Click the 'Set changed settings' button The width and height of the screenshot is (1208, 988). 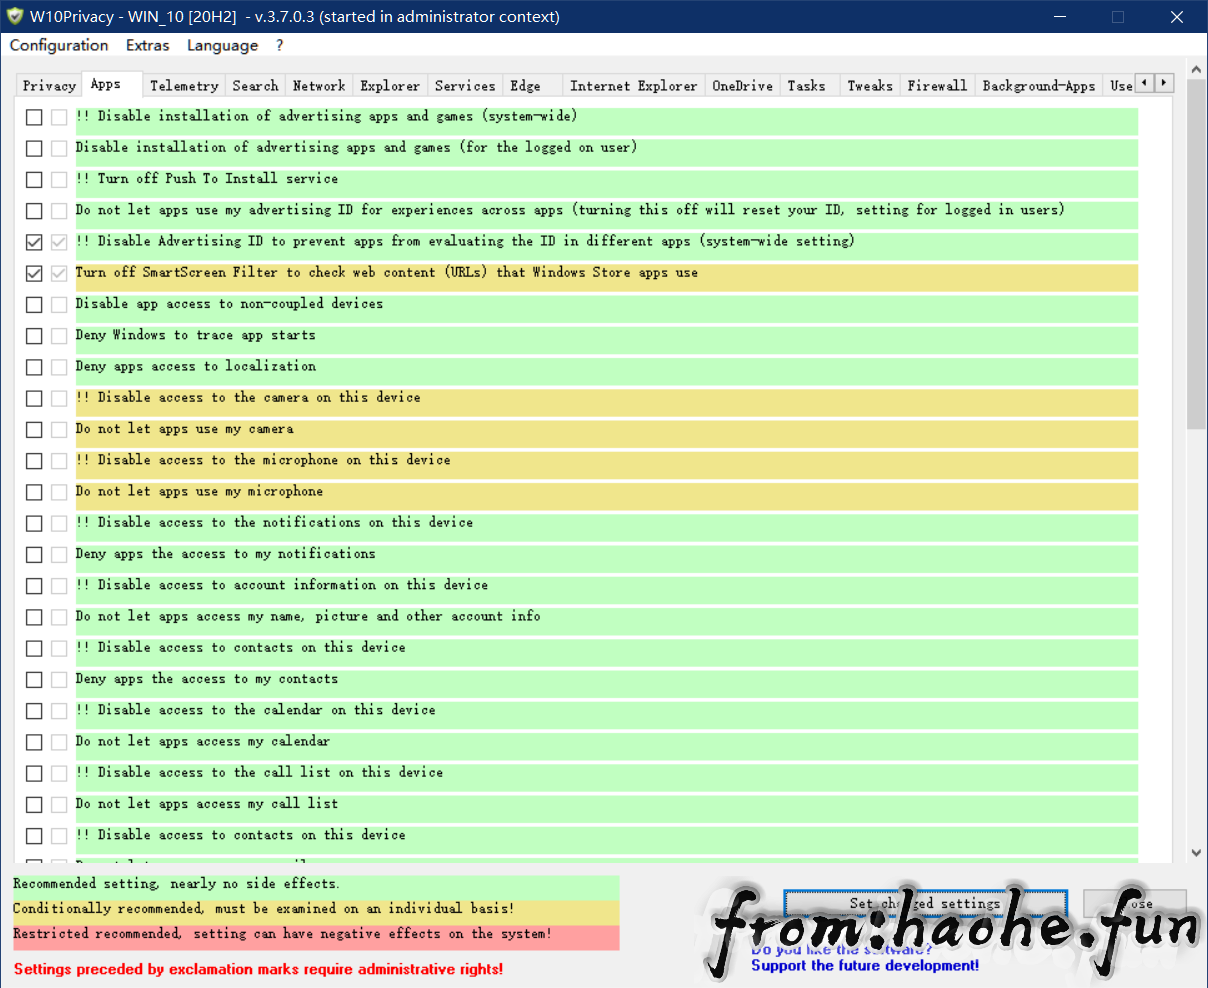pos(925,904)
